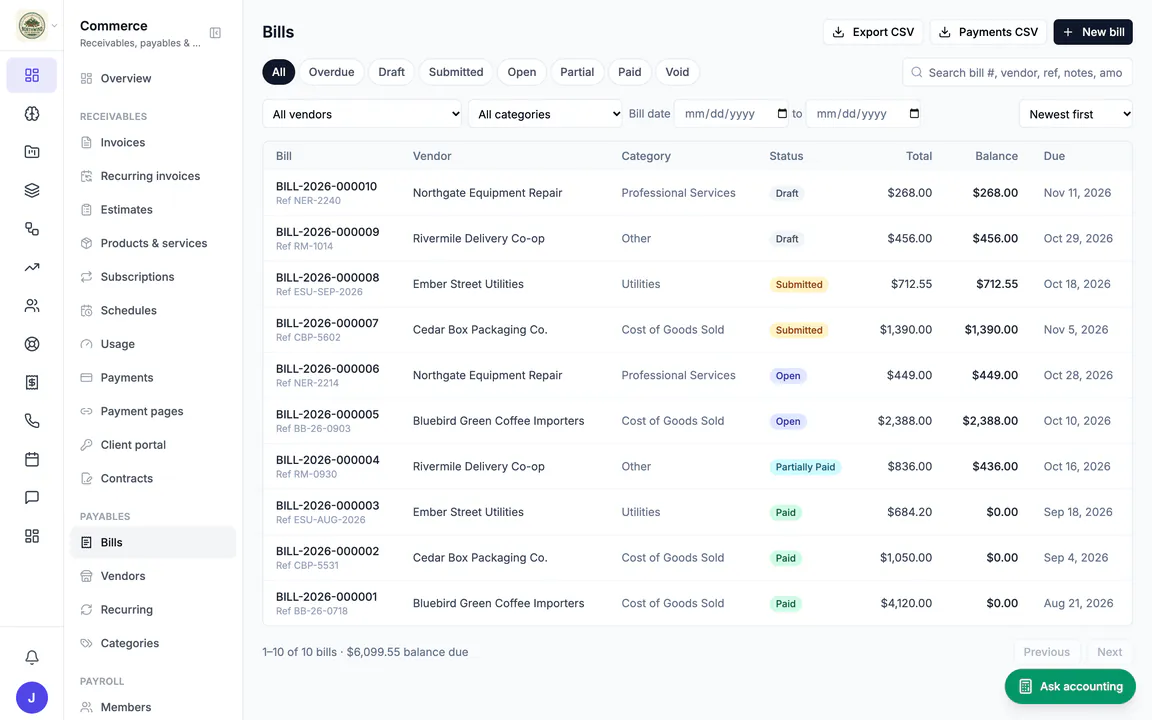The height and width of the screenshot is (720, 1152).
Task: Filter bills by Paid tab
Action: click(x=630, y=72)
